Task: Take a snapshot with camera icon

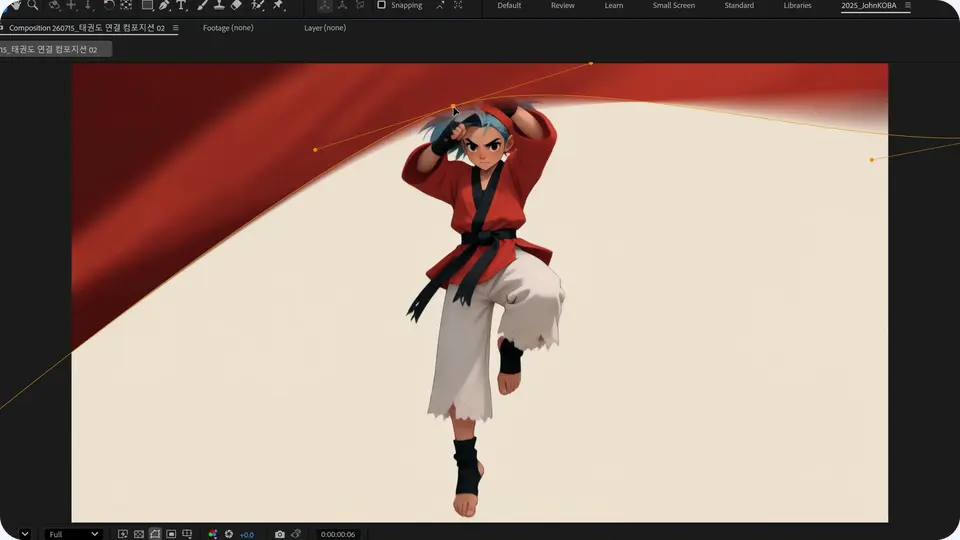Action: point(279,534)
